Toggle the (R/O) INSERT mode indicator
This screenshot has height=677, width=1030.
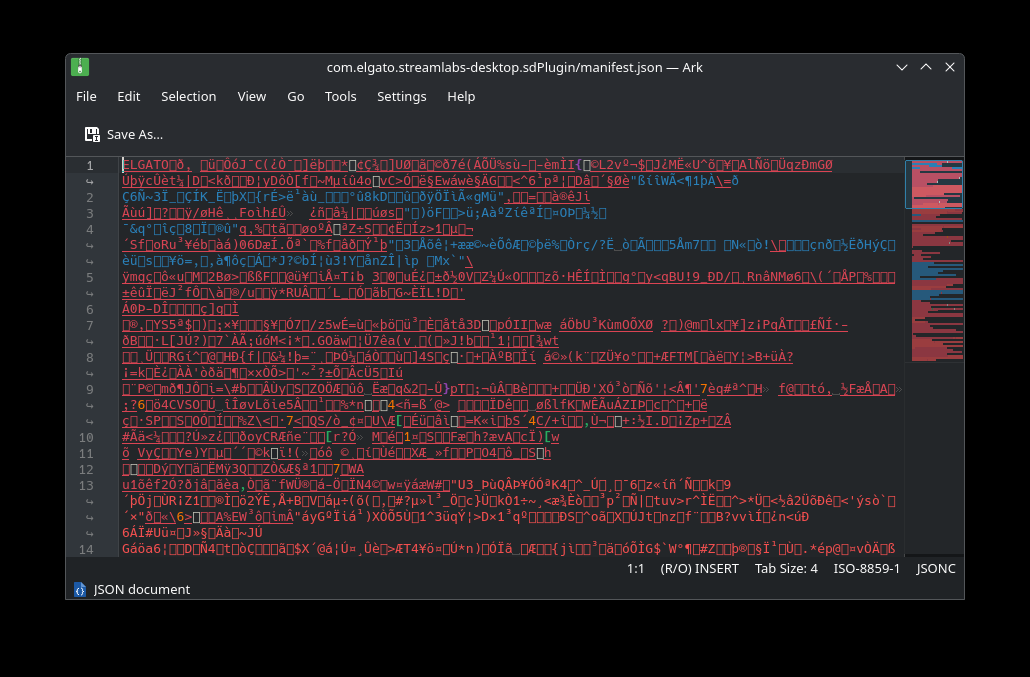click(x=699, y=569)
